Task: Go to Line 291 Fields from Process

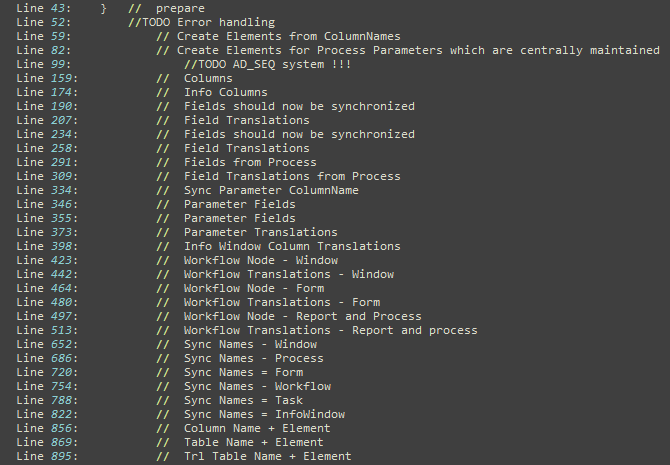Action: (166, 162)
